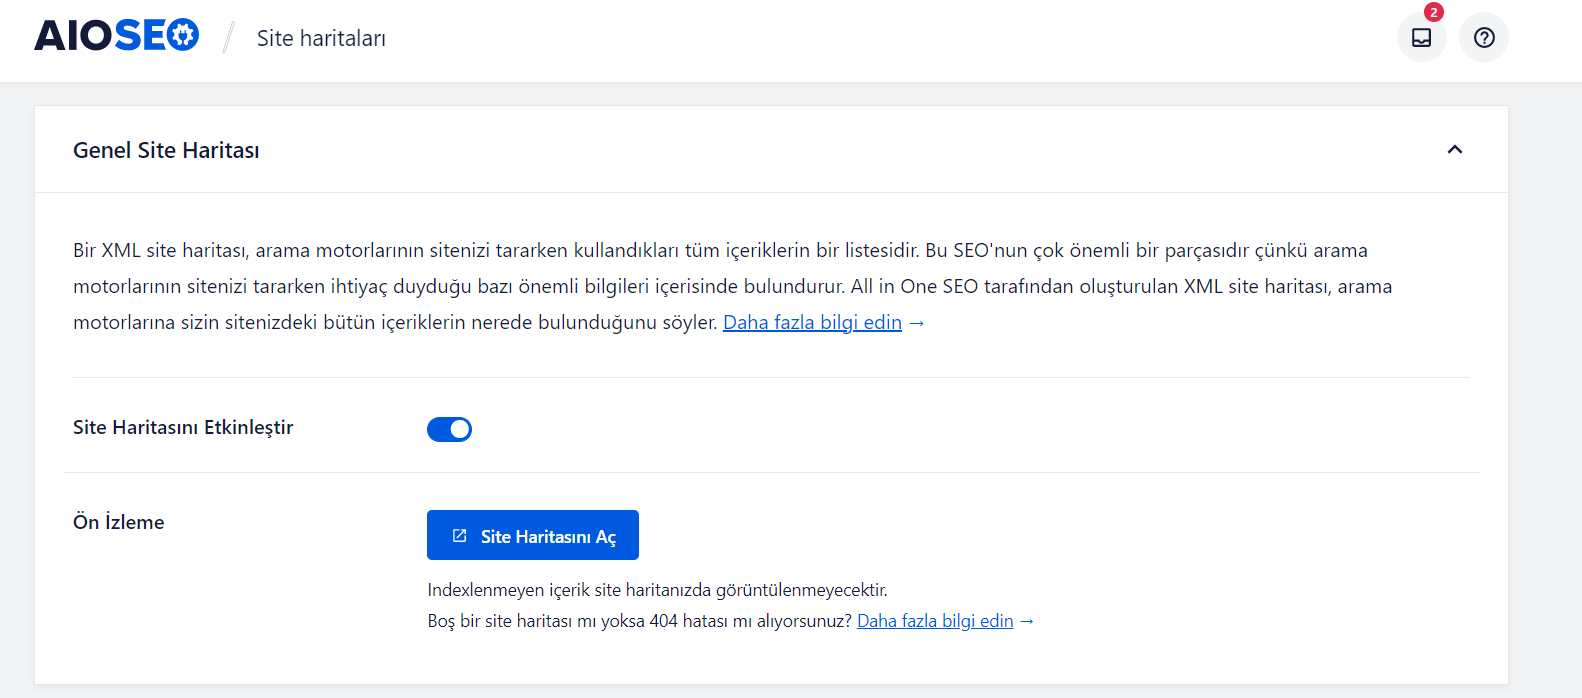Collapse the Genel Site Haritası panel
1582x698 pixels.
point(1455,150)
